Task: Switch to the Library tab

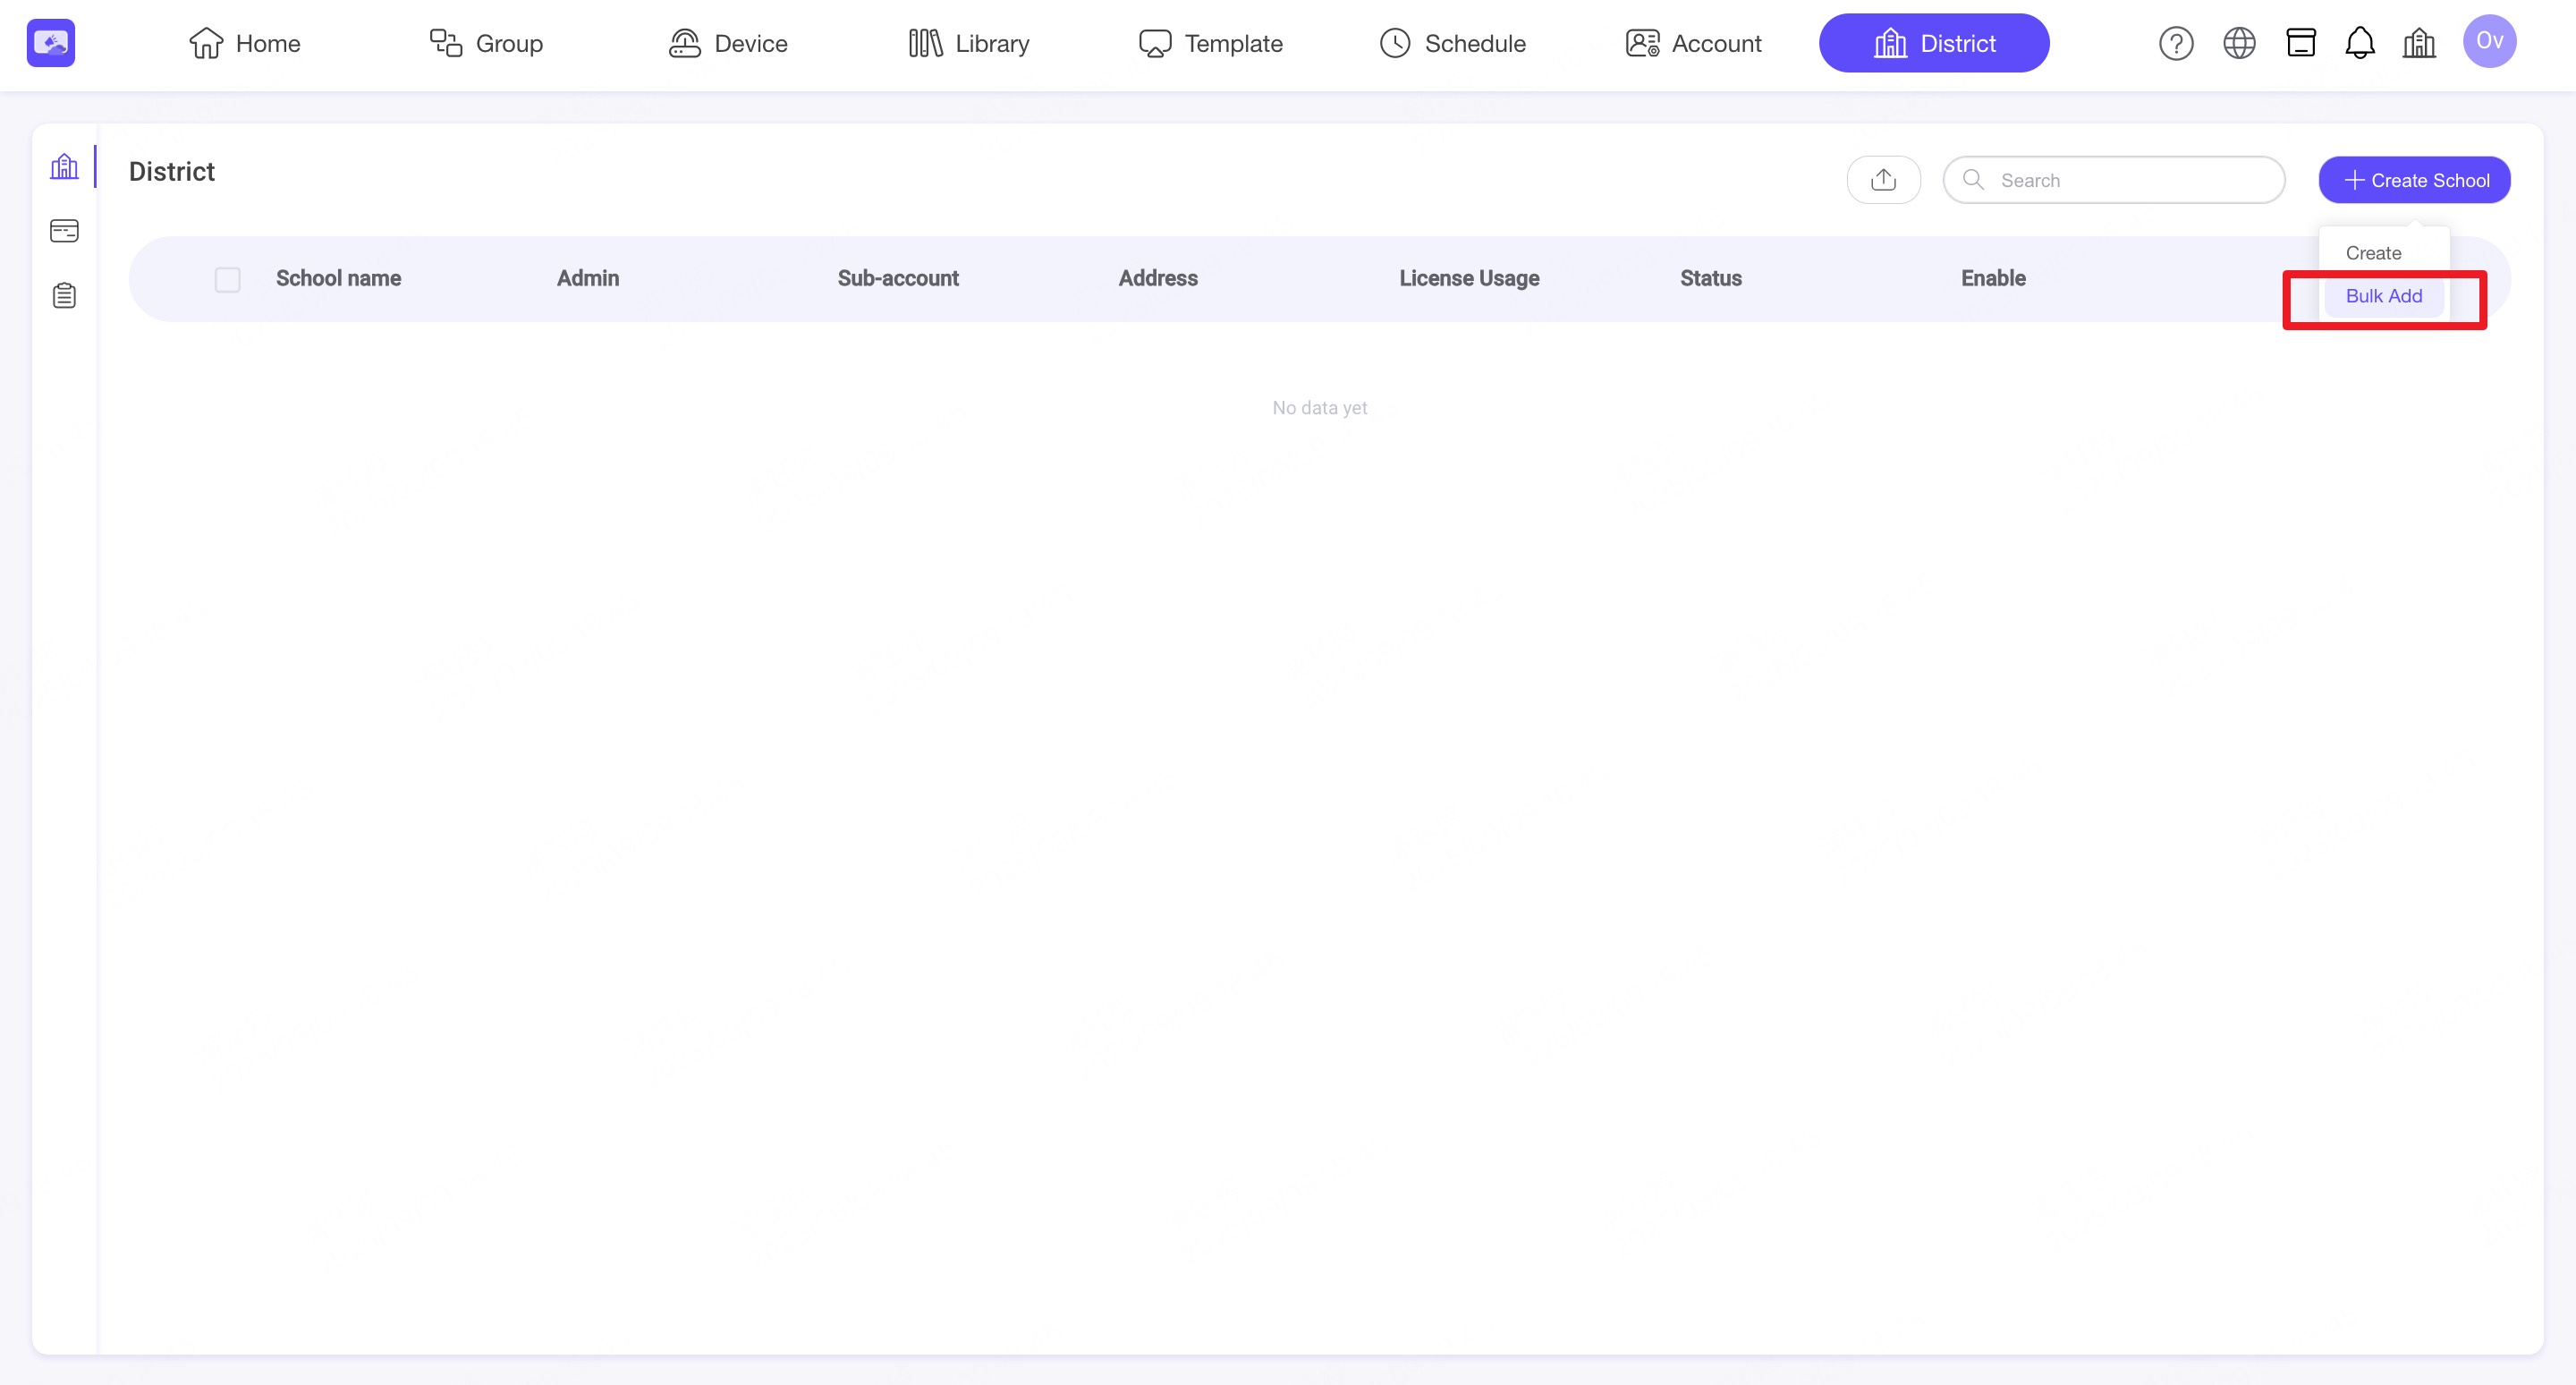Action: coord(968,43)
